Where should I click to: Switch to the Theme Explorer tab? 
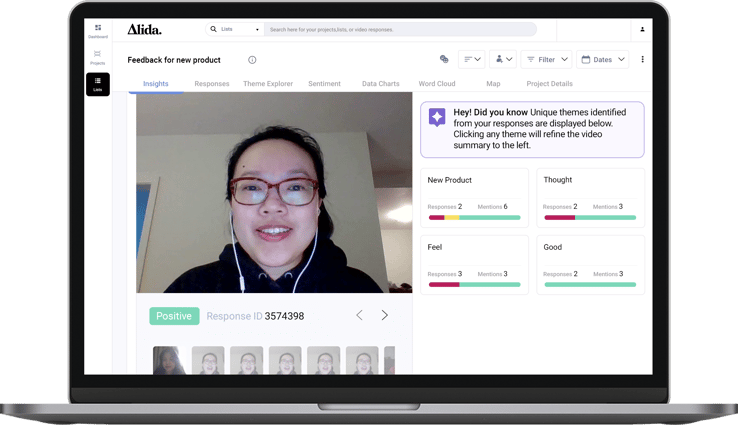click(268, 84)
